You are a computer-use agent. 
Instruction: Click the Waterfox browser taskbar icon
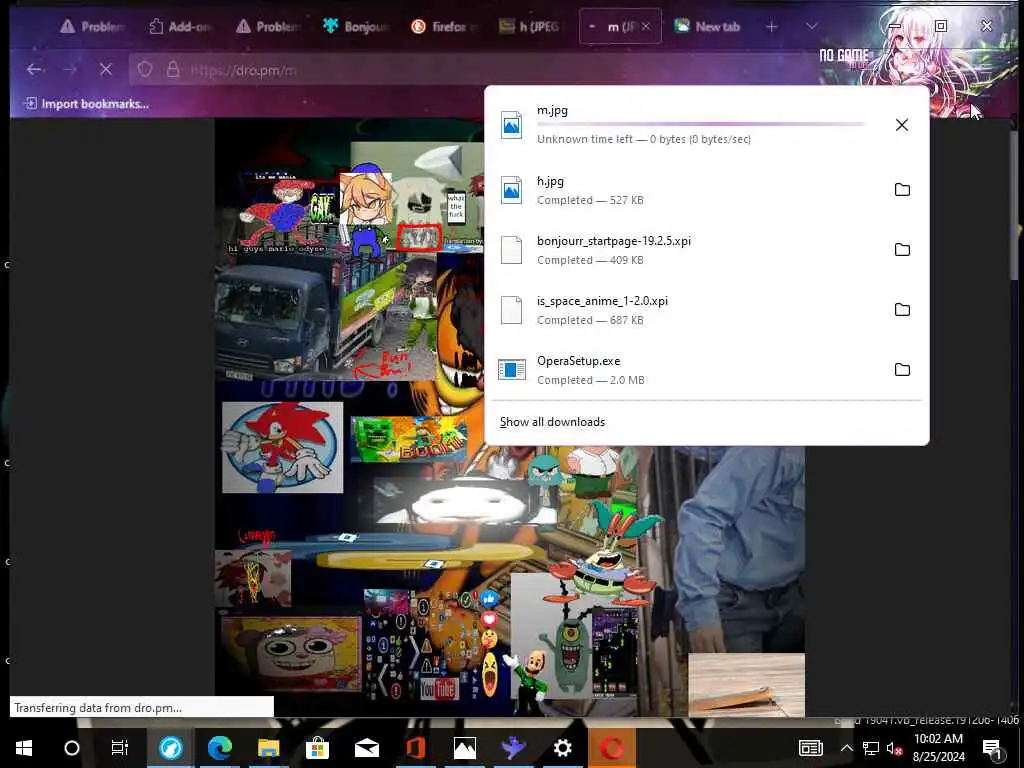click(170, 748)
